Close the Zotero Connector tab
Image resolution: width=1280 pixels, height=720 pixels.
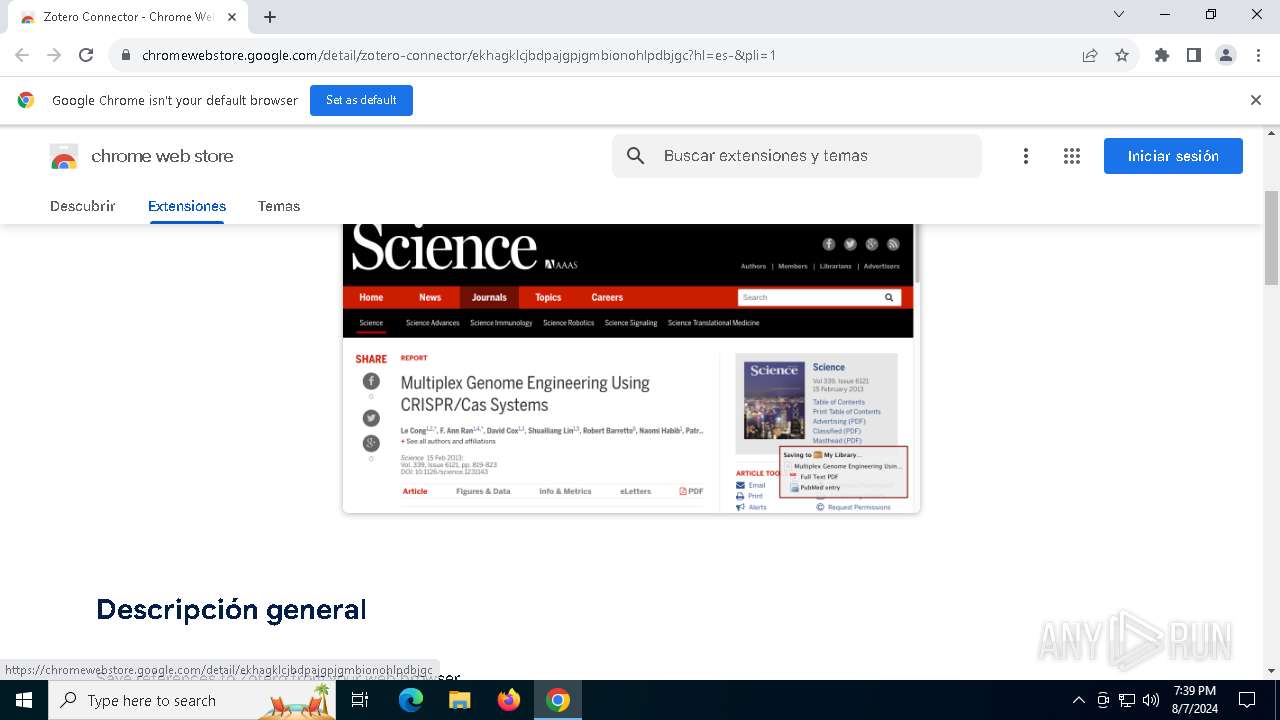click(232, 17)
